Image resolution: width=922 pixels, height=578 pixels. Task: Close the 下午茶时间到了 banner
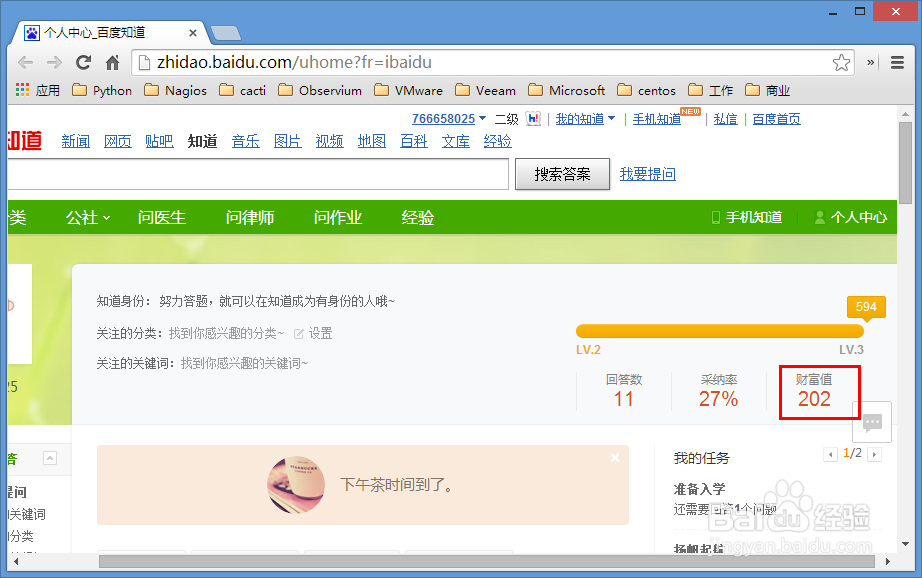pyautogui.click(x=615, y=457)
